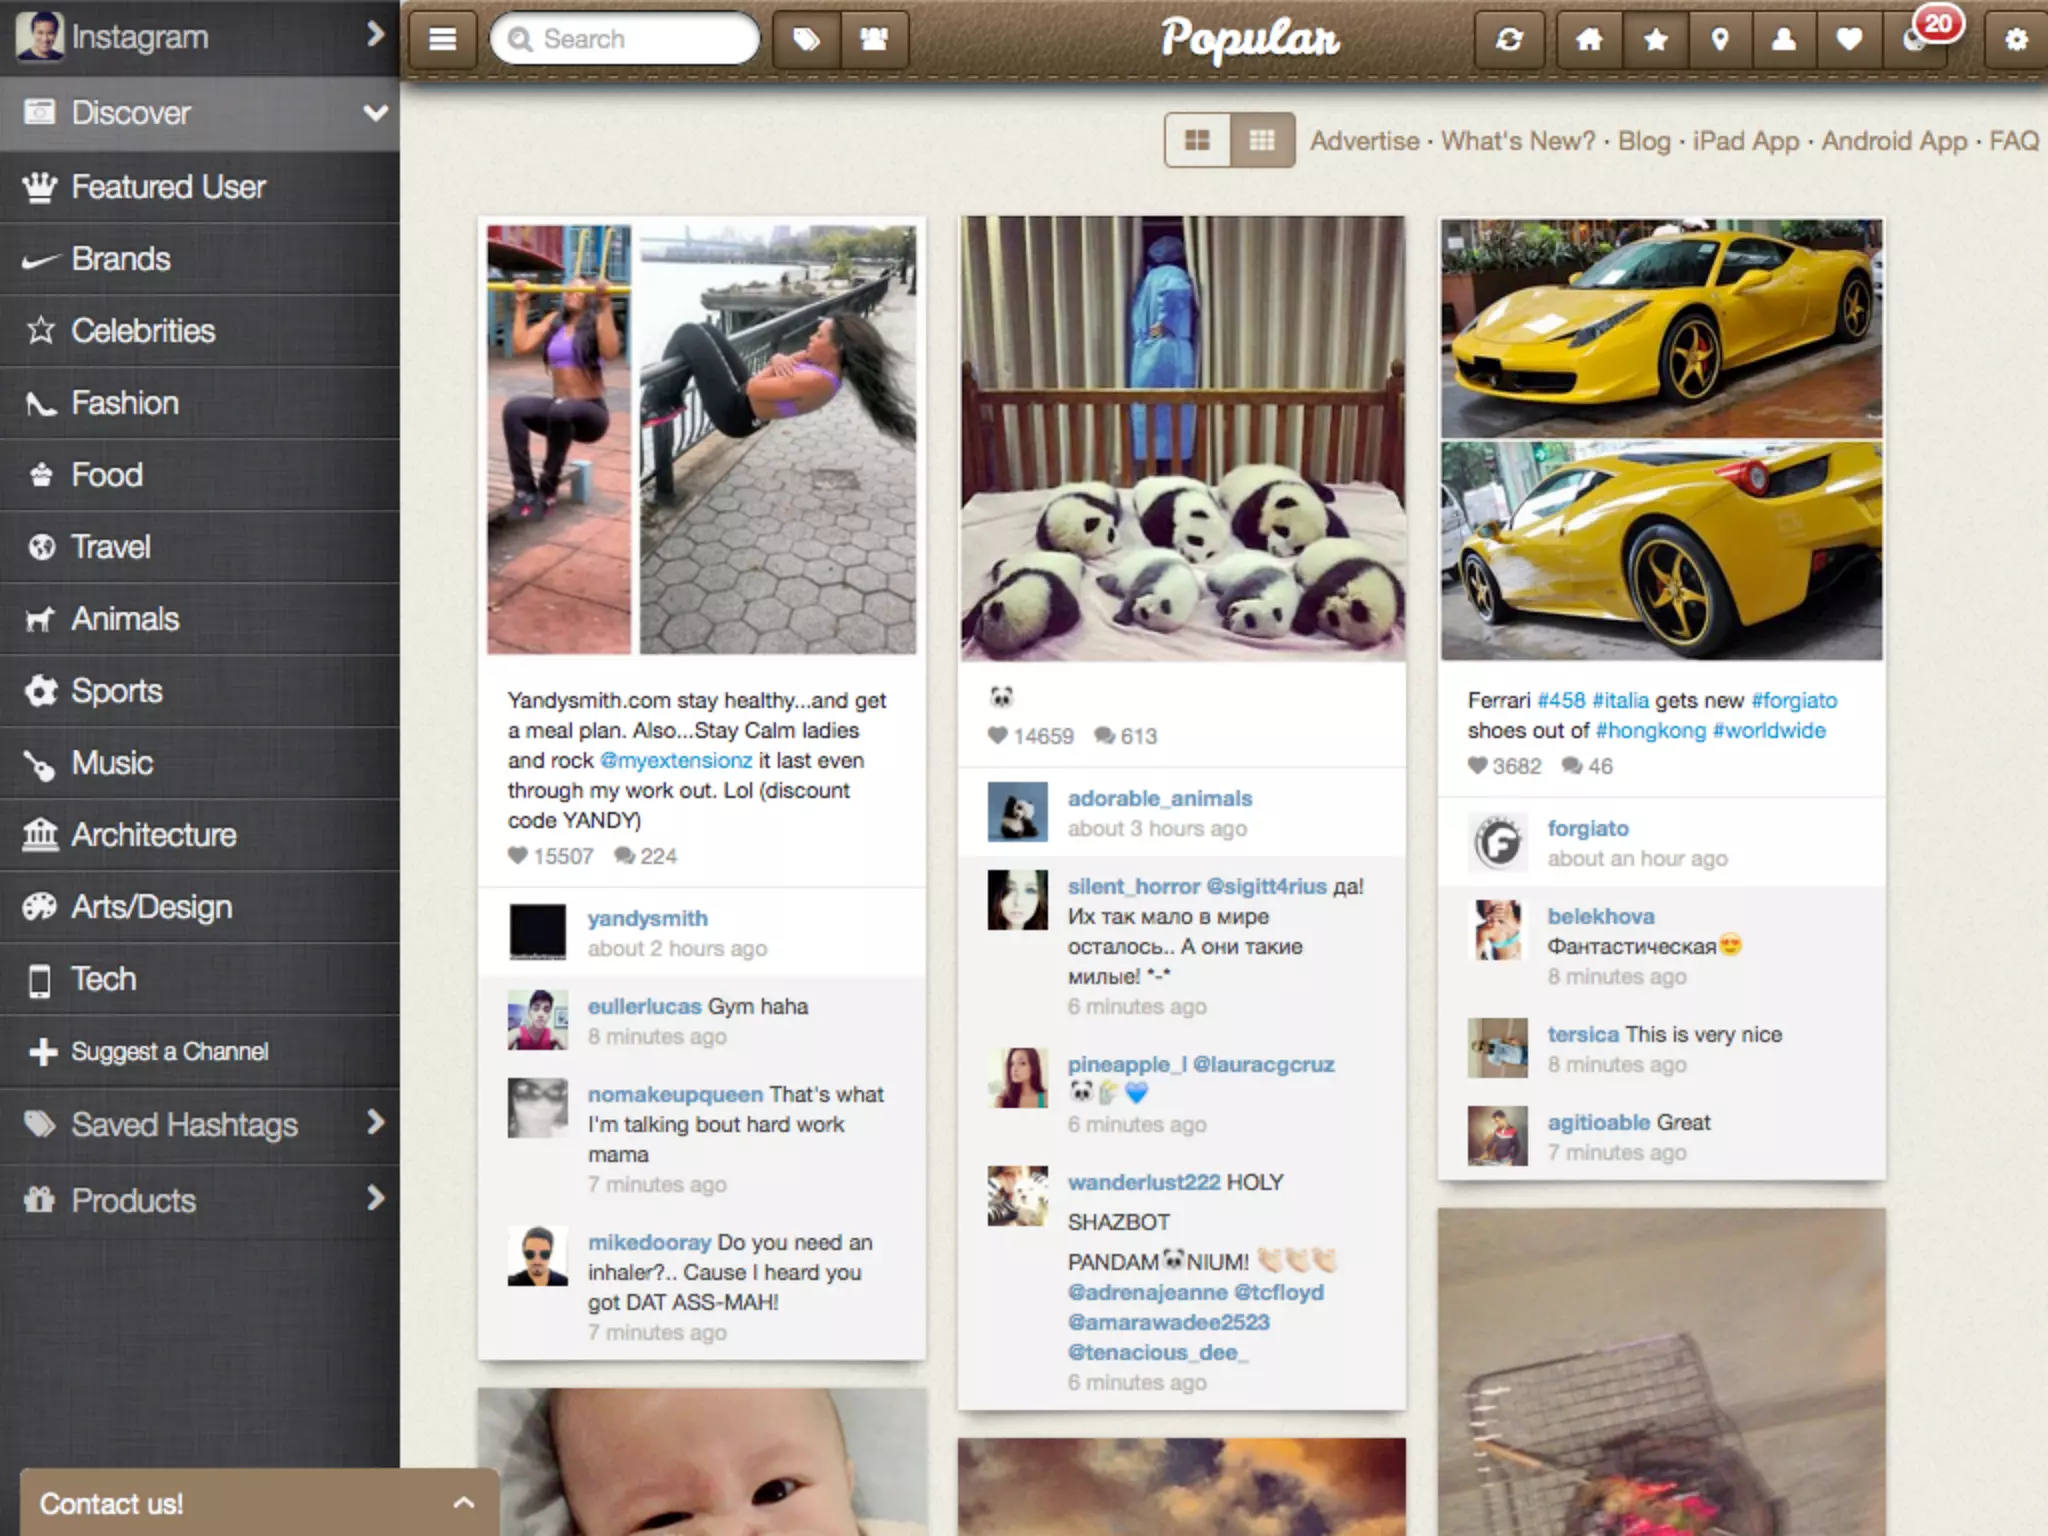Open the location pin icon
The width and height of the screenshot is (2048, 1536).
click(x=1720, y=39)
